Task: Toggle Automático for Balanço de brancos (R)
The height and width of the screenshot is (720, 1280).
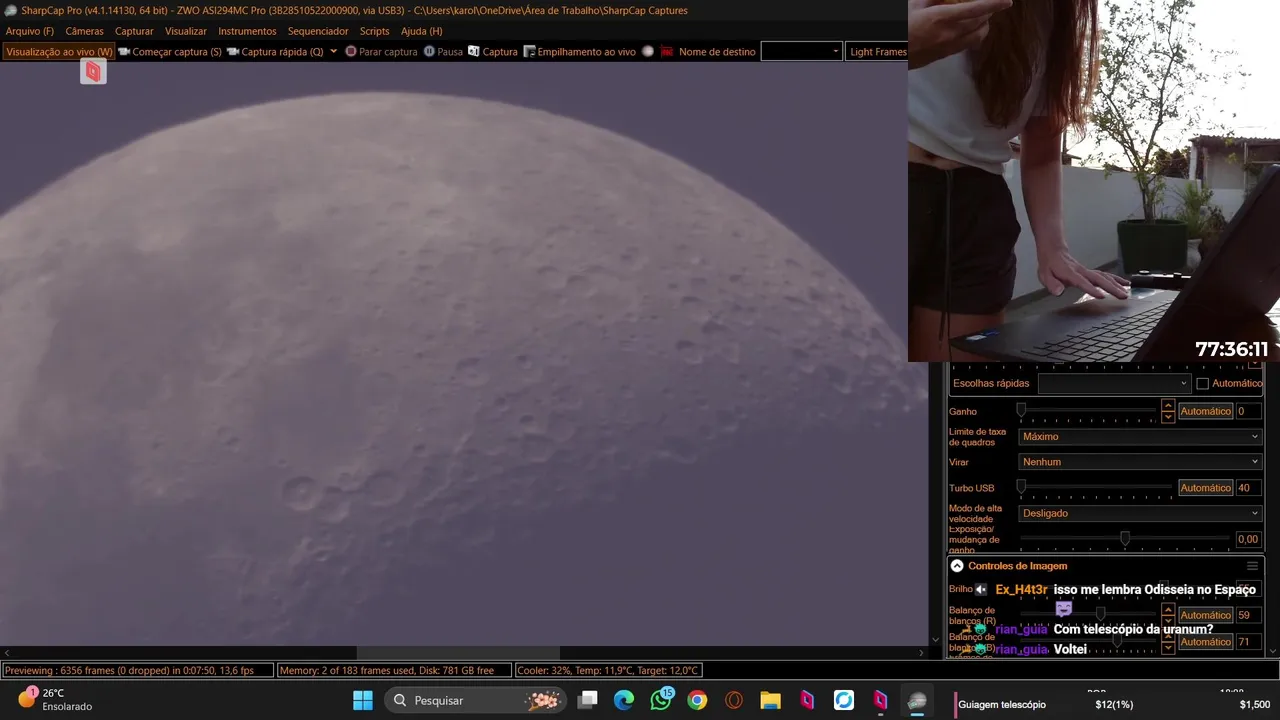Action: pos(1205,615)
